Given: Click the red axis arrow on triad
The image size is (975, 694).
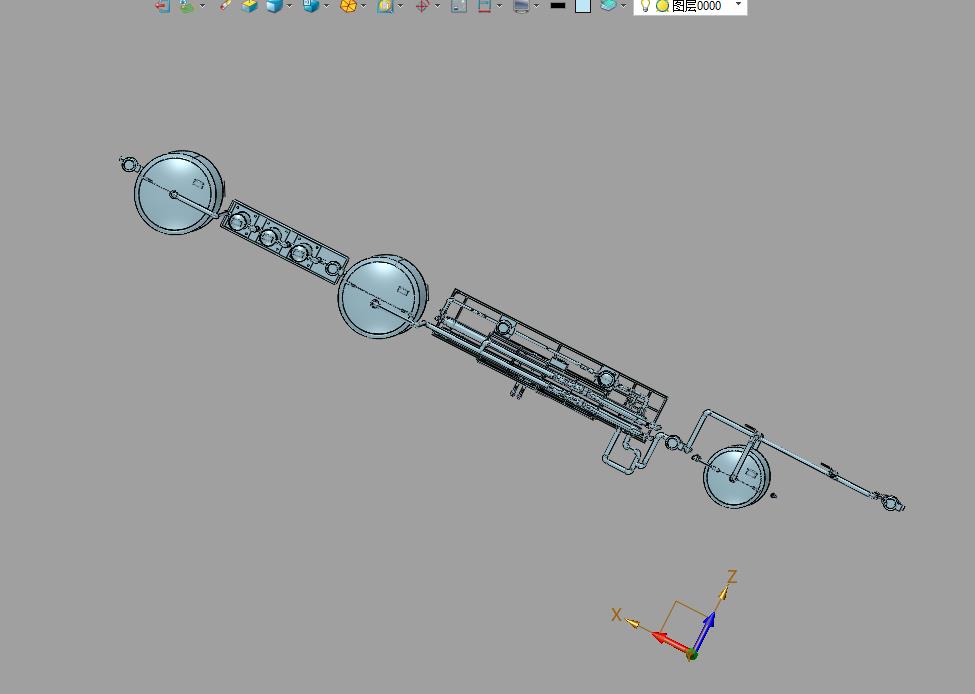Looking at the screenshot, I should (x=670, y=642).
